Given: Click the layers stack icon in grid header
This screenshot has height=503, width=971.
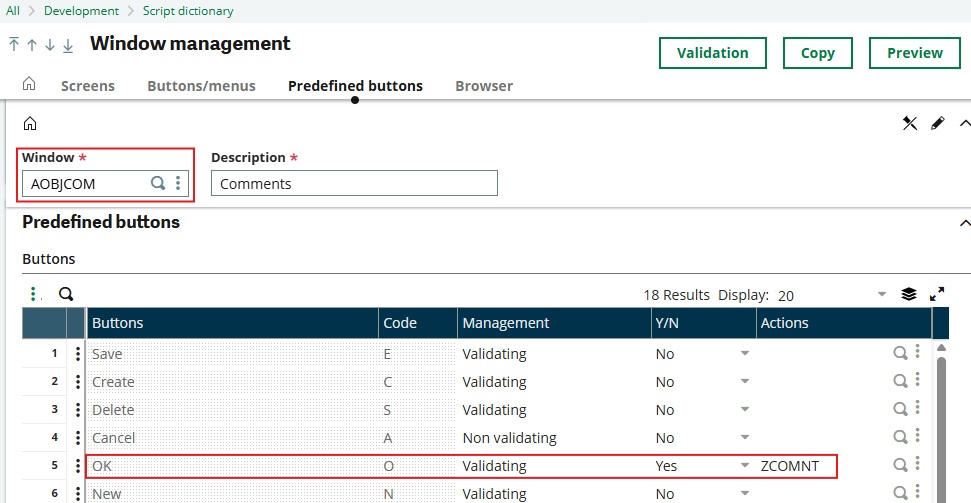Looking at the screenshot, I should [x=909, y=294].
